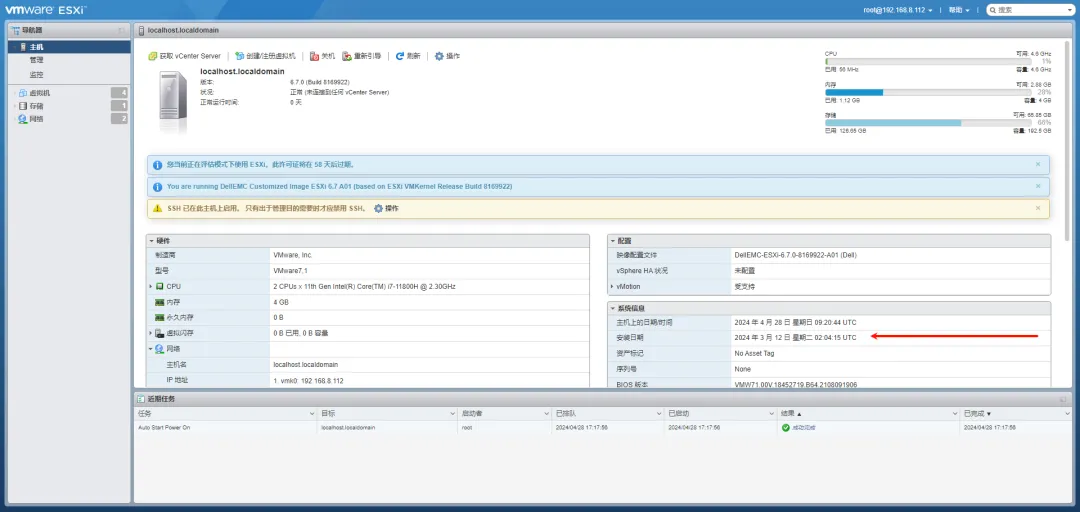Click the 获取 vCenter Server icon
Viewport: 1080px width, 512px height.
[x=152, y=56]
